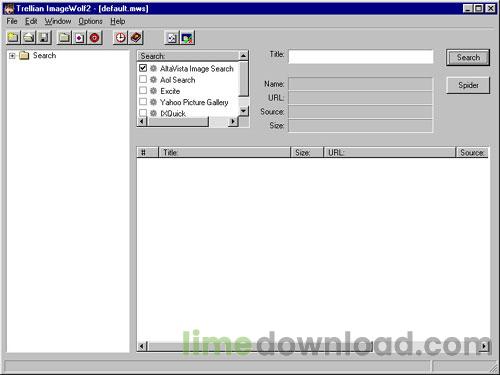Open the File menu
This screenshot has height=375, width=500.
[x=12, y=21]
